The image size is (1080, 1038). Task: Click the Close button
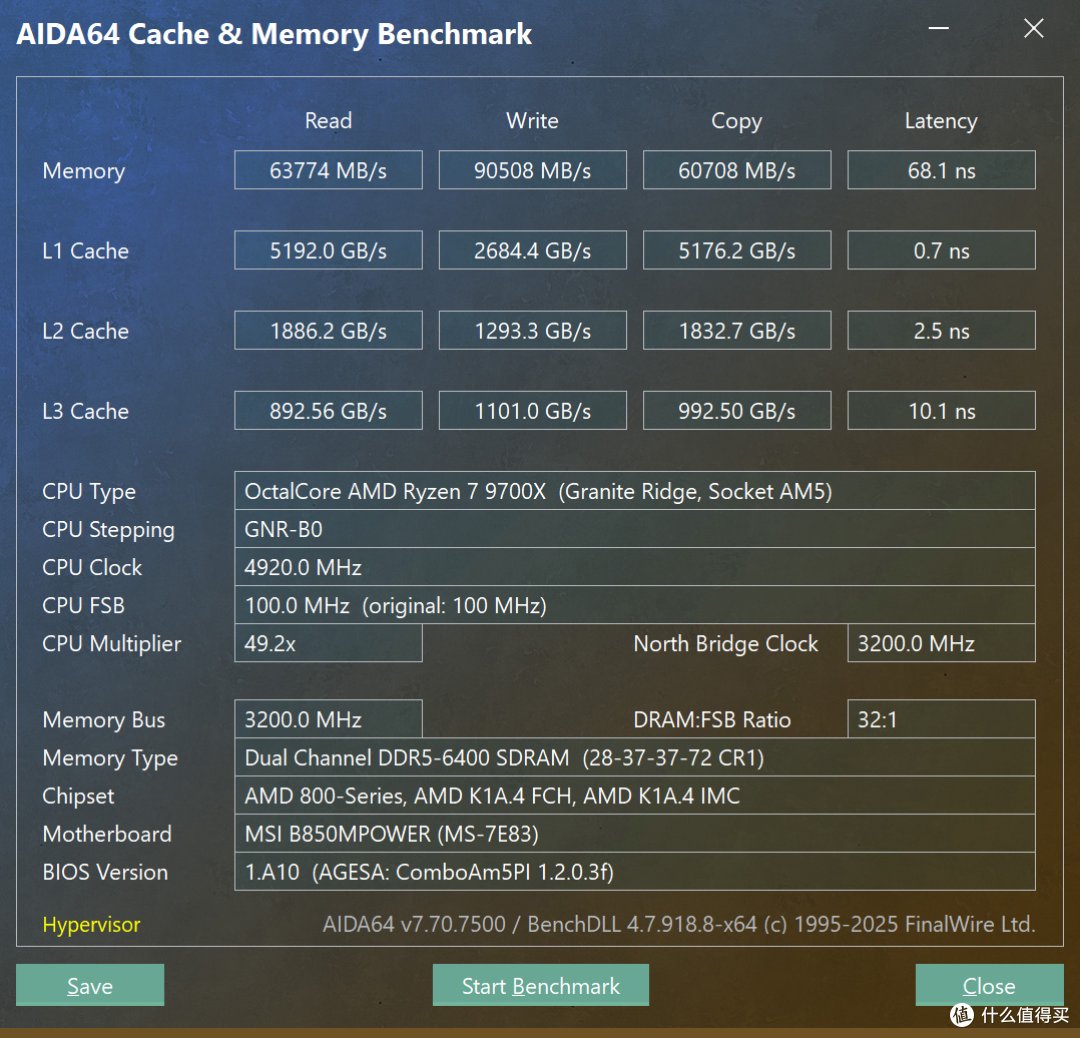[x=989, y=985]
